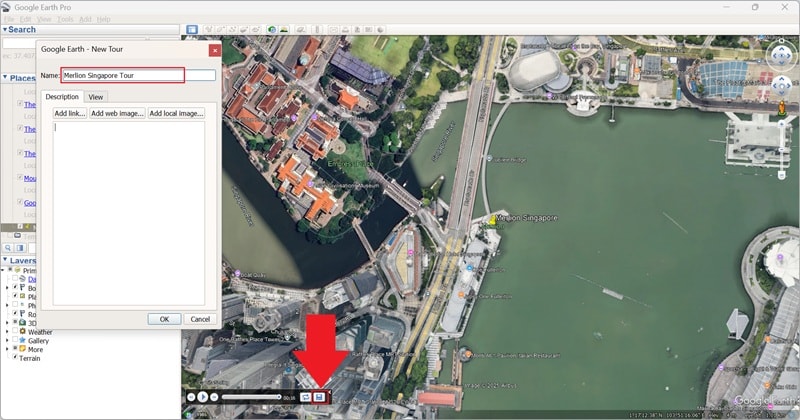Click the Merlion Singapore yellow pushpin placemark
Viewport: 800px width, 420px height.
pos(492,220)
